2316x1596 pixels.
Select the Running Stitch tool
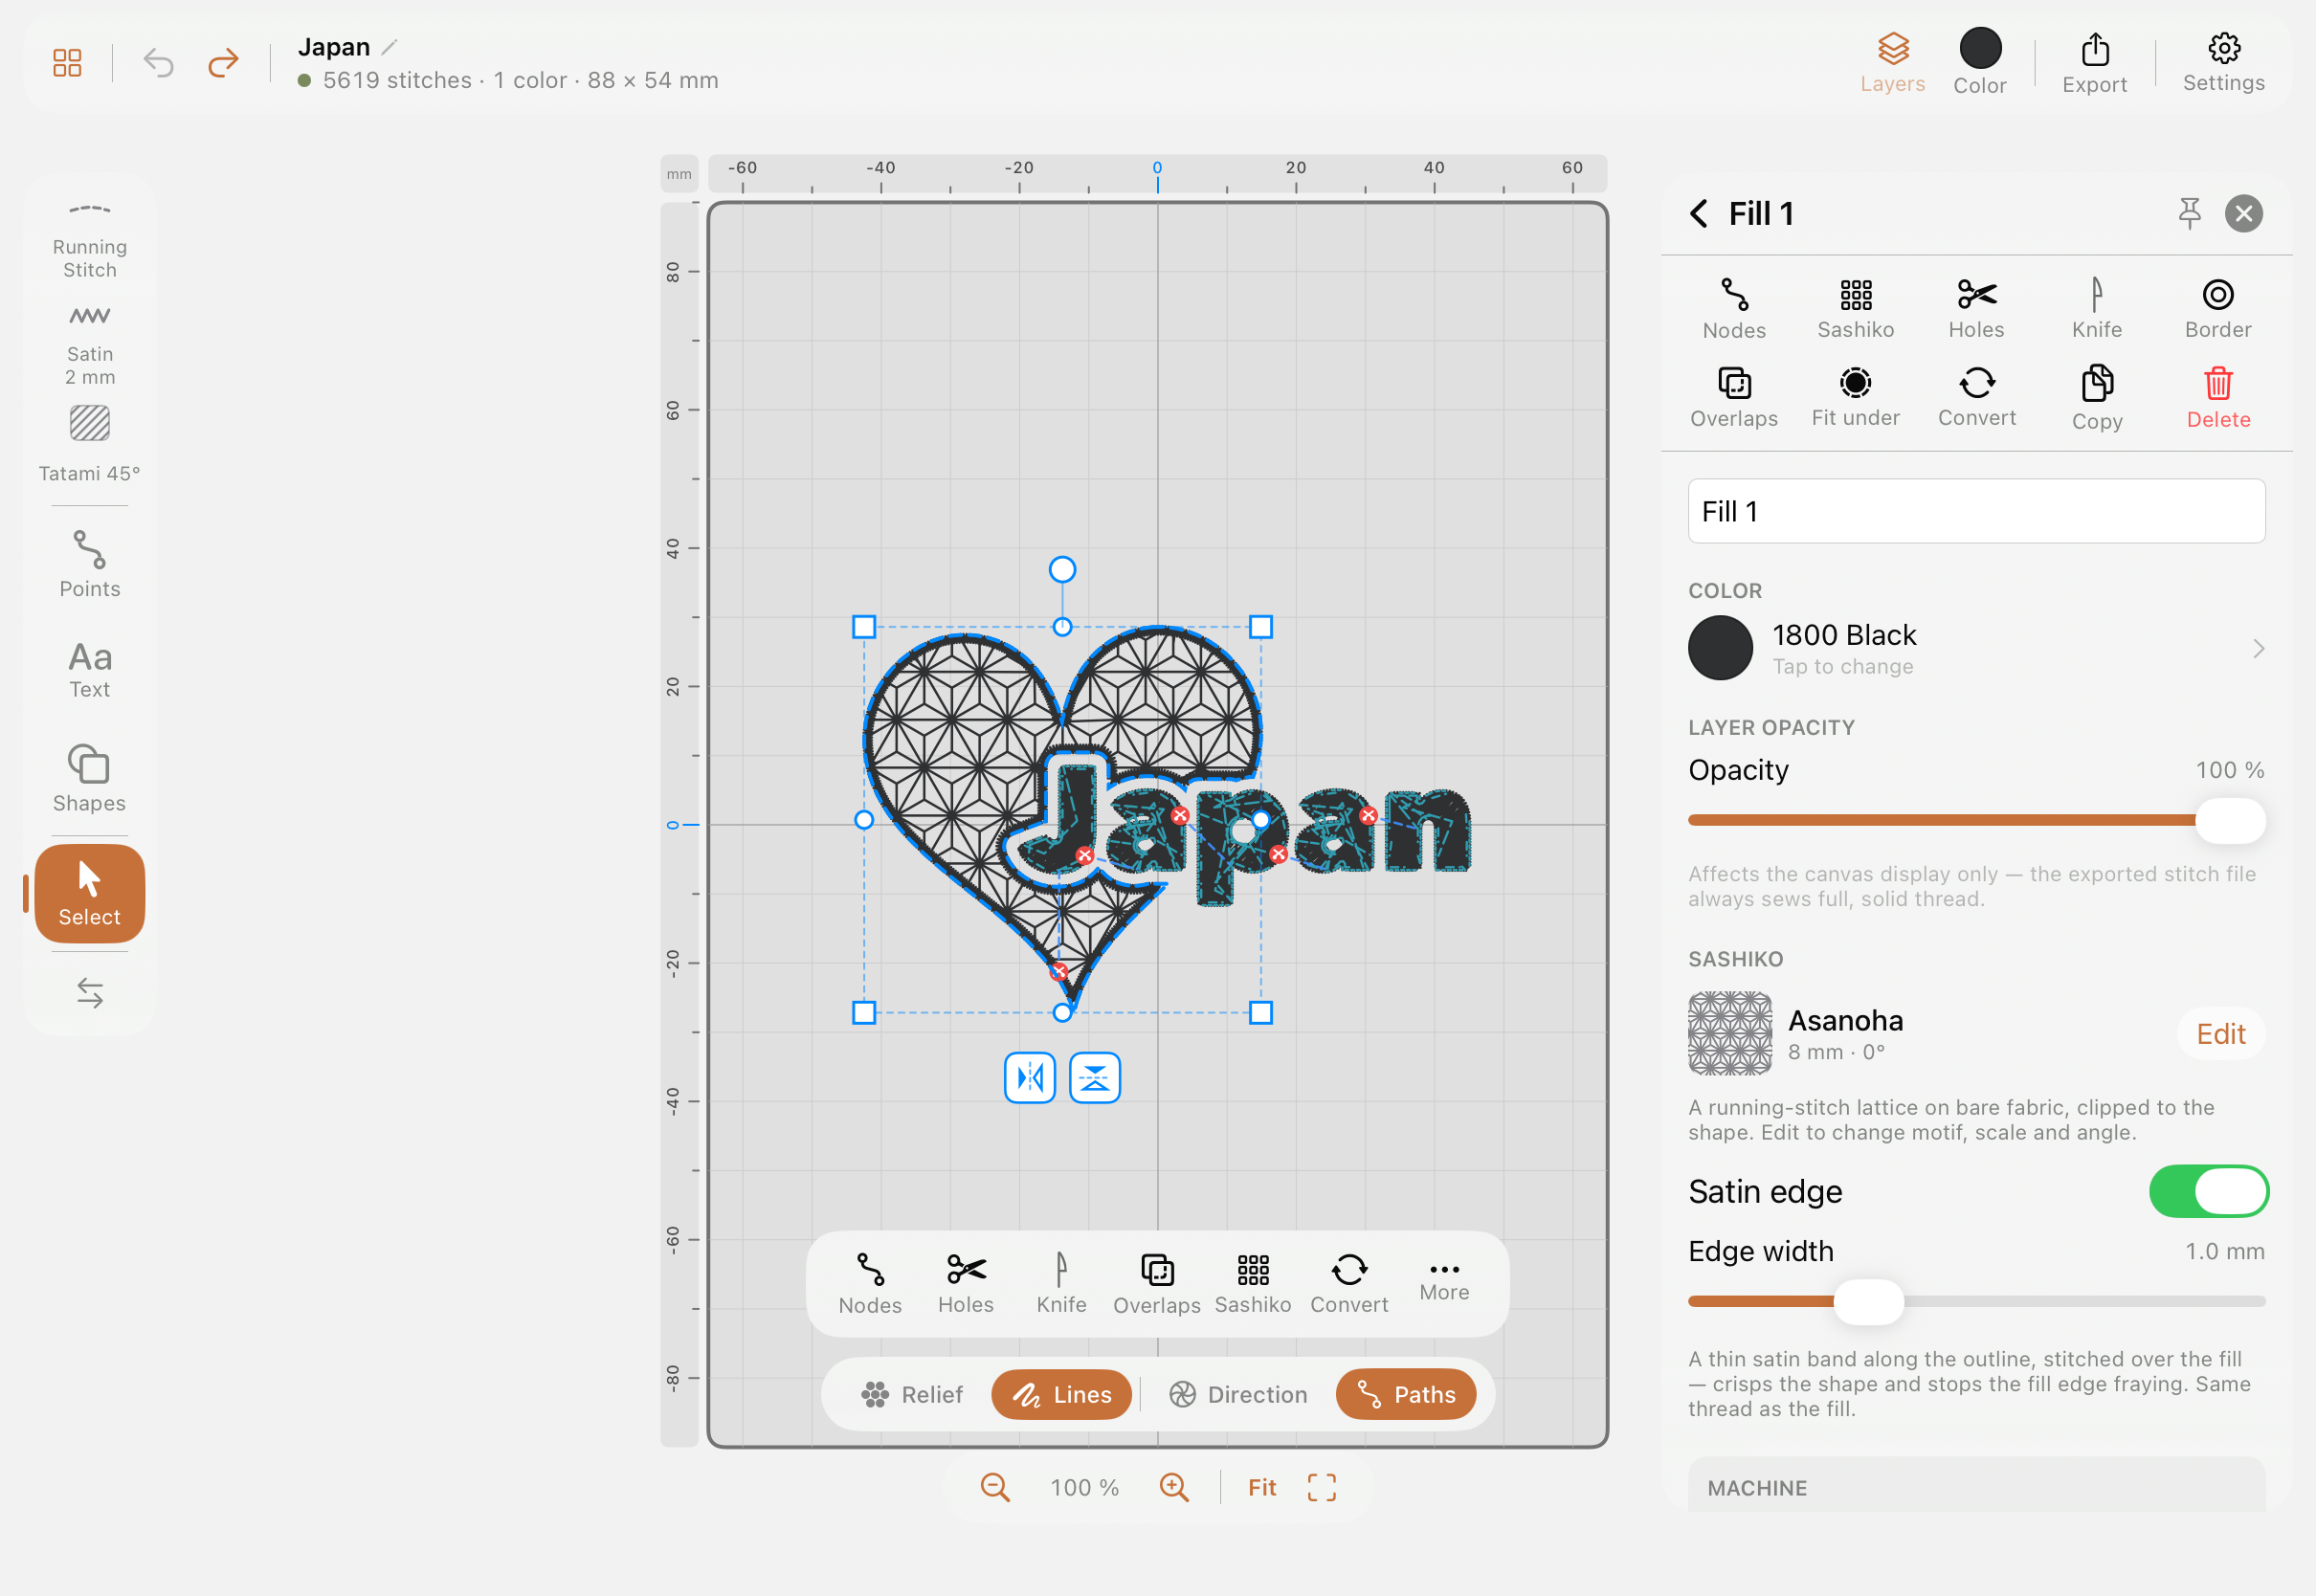click(90, 241)
